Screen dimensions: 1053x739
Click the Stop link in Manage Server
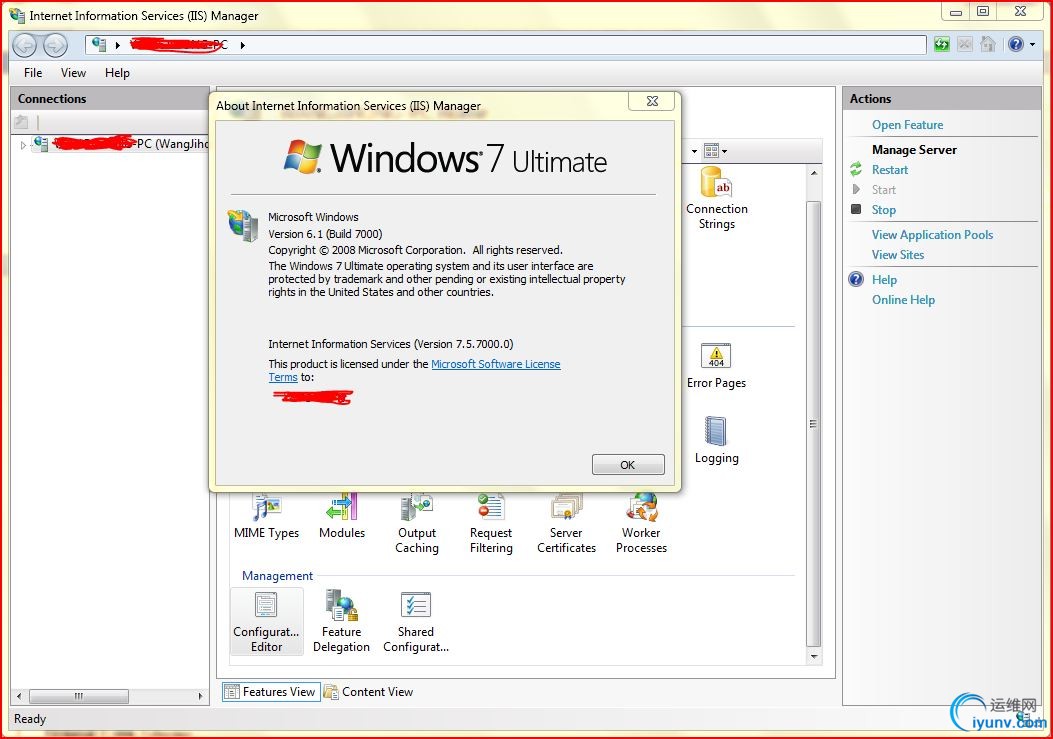point(884,209)
